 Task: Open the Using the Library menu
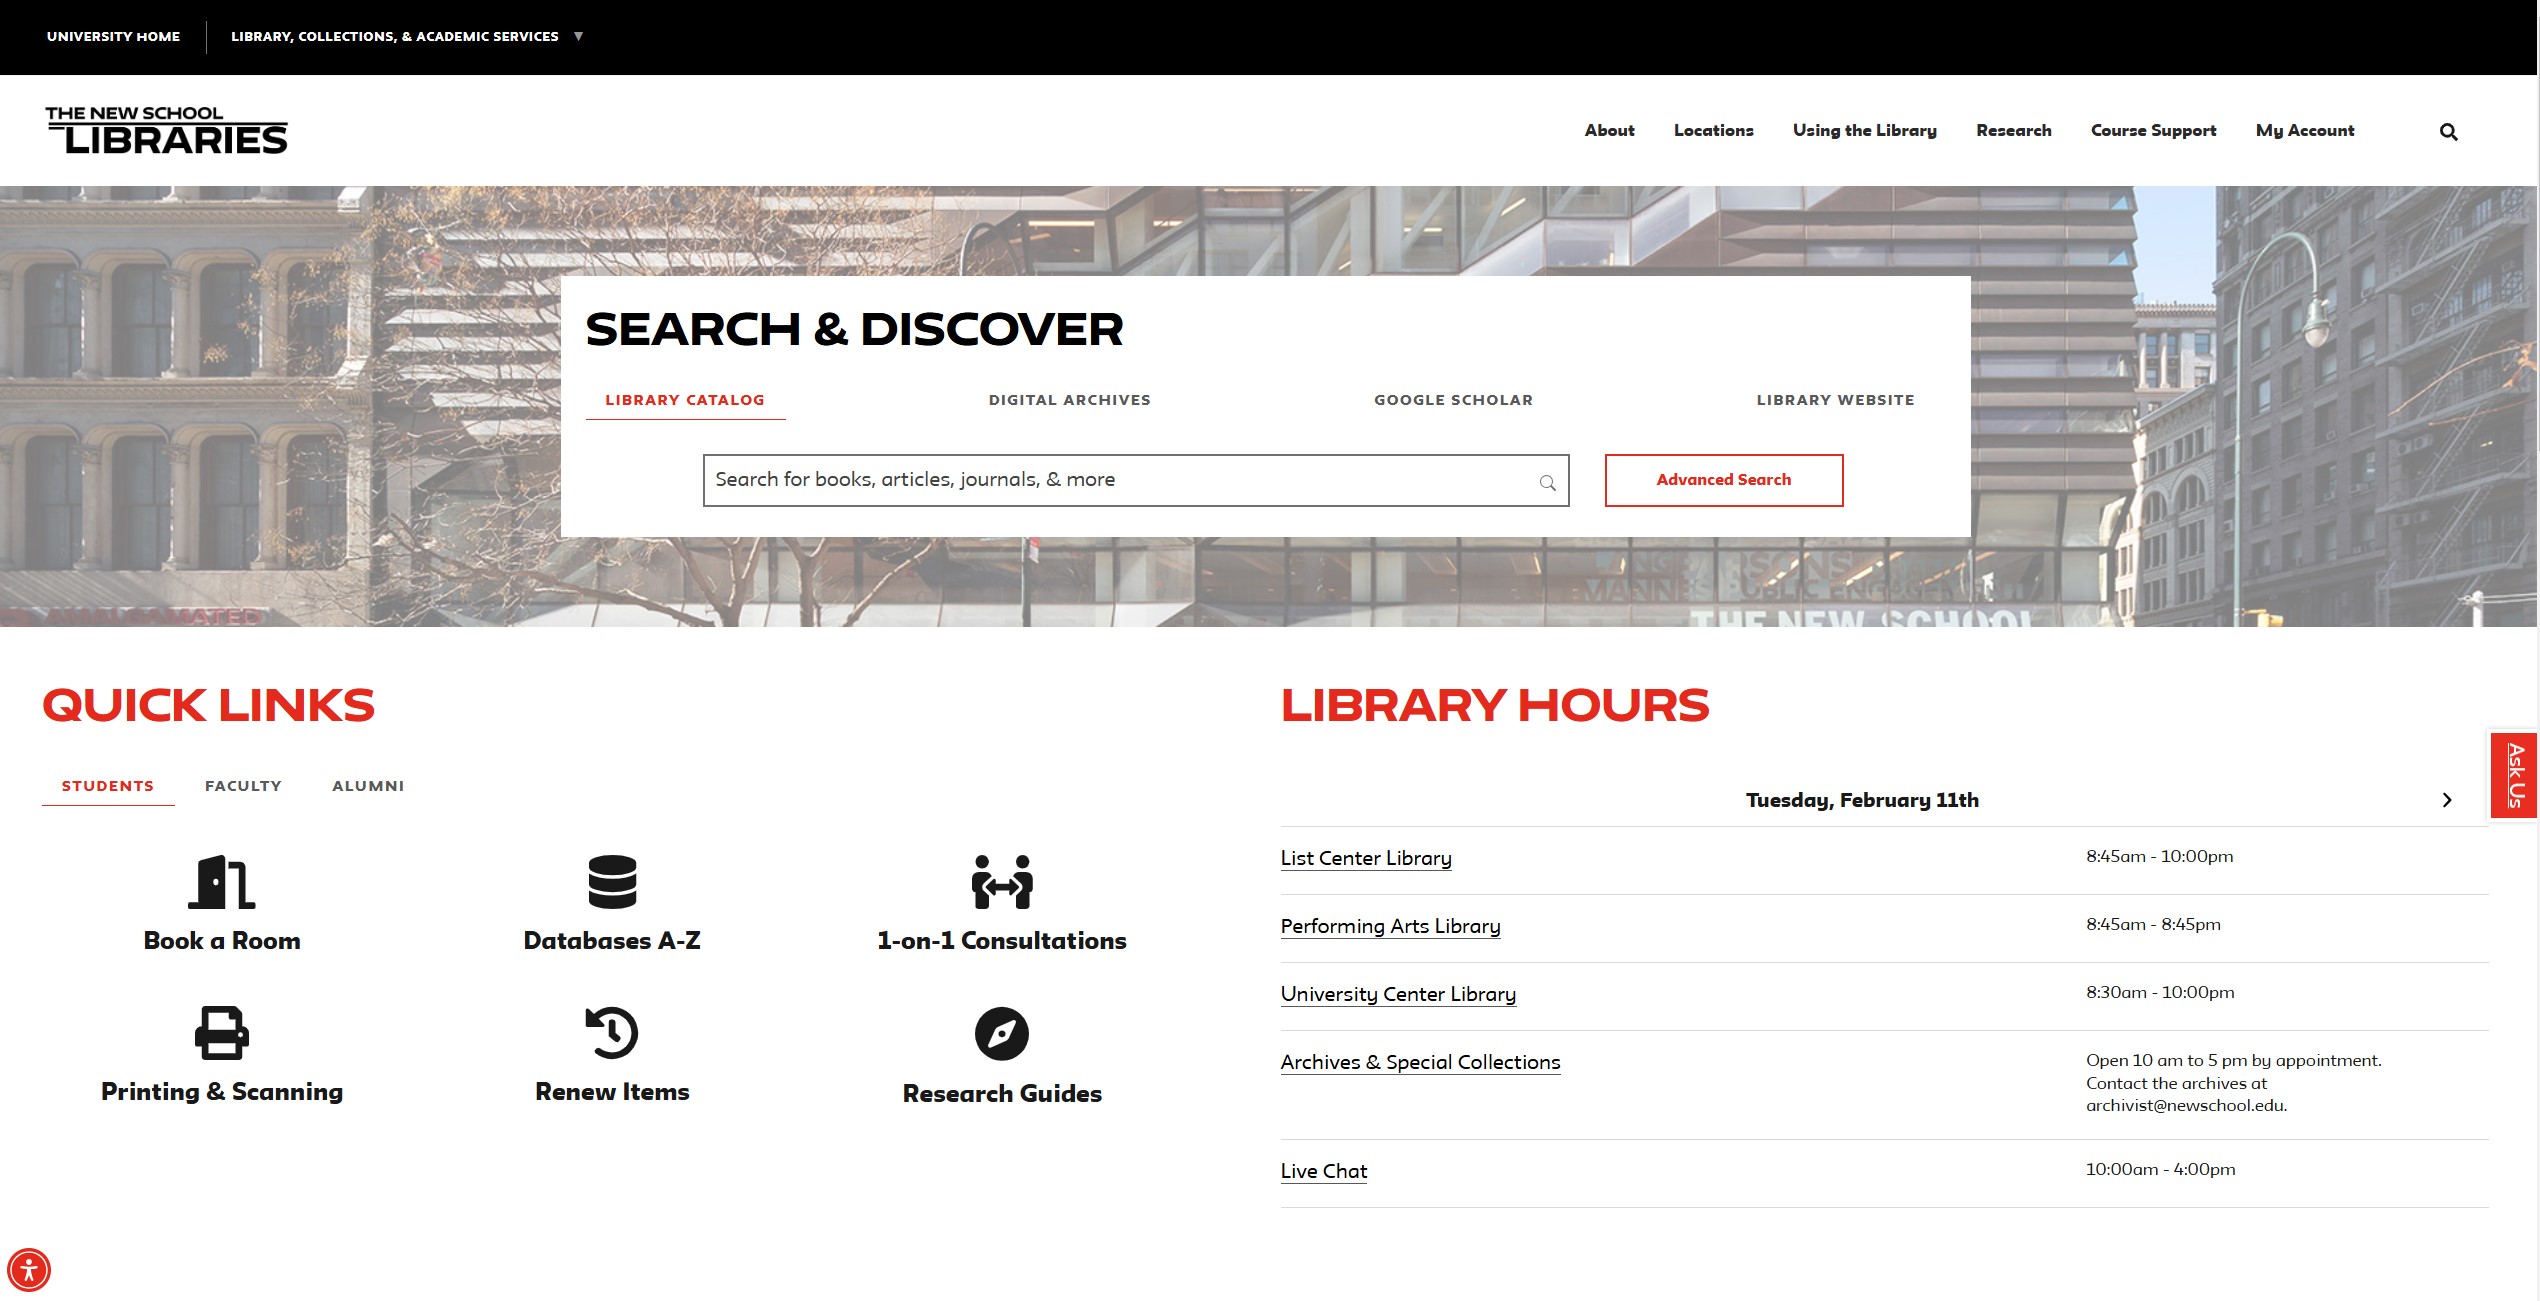click(1864, 131)
